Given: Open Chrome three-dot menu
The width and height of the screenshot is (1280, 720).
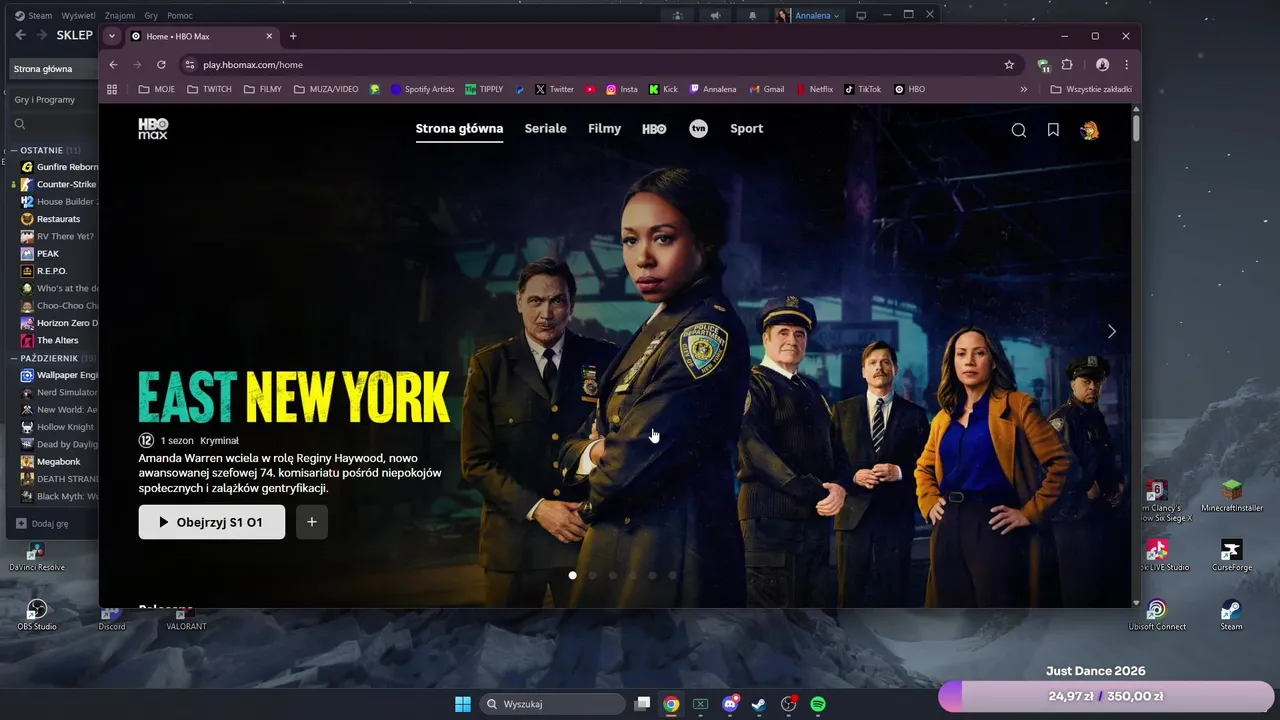Looking at the screenshot, I should (x=1126, y=64).
